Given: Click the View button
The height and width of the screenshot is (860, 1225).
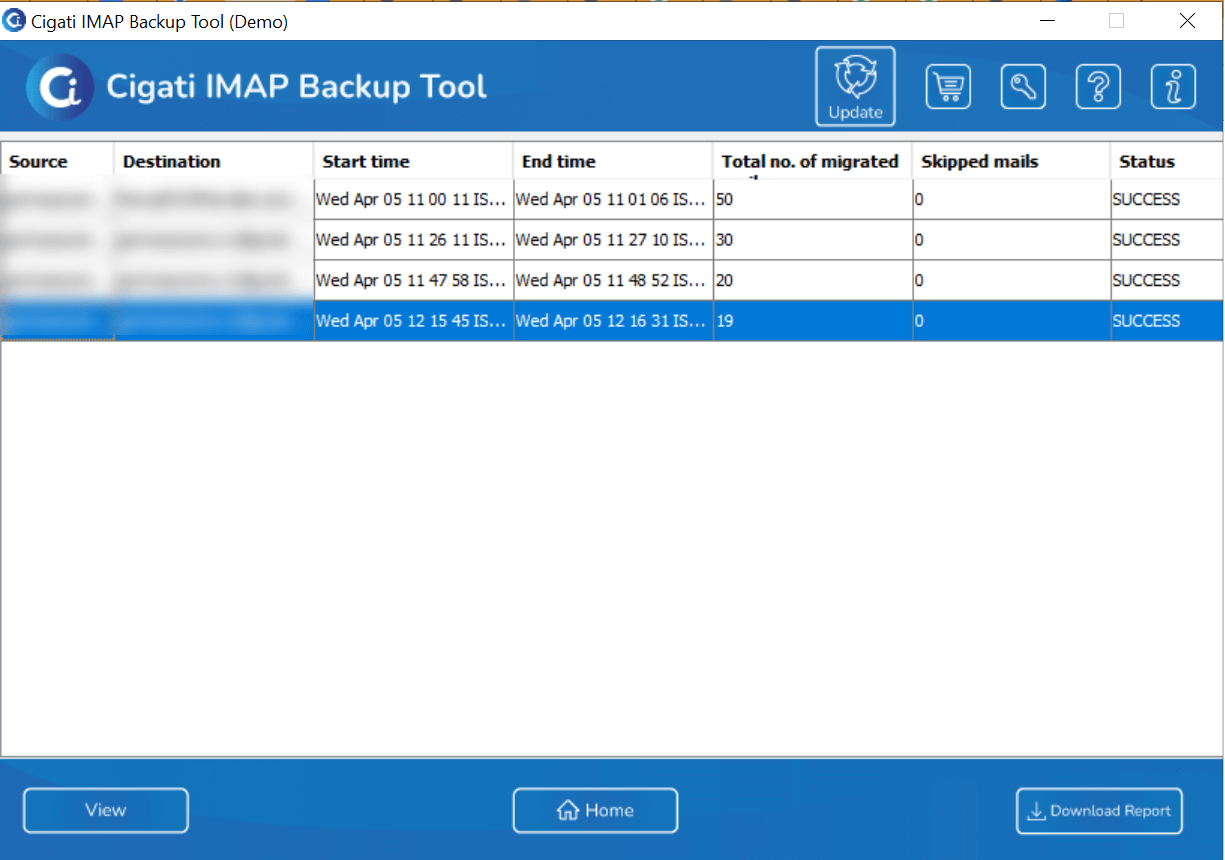Looking at the screenshot, I should click(106, 811).
